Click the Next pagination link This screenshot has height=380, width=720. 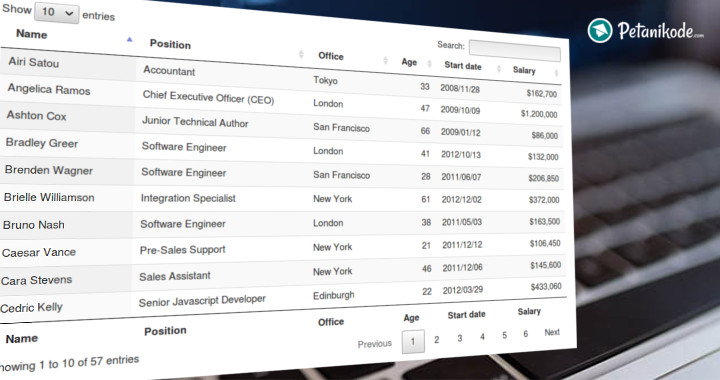(552, 332)
